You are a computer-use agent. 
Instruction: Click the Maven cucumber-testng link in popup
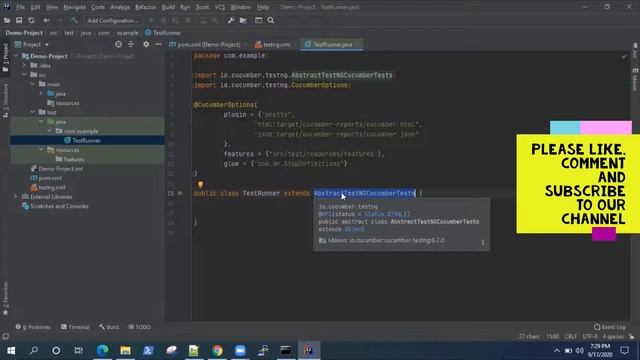point(386,240)
